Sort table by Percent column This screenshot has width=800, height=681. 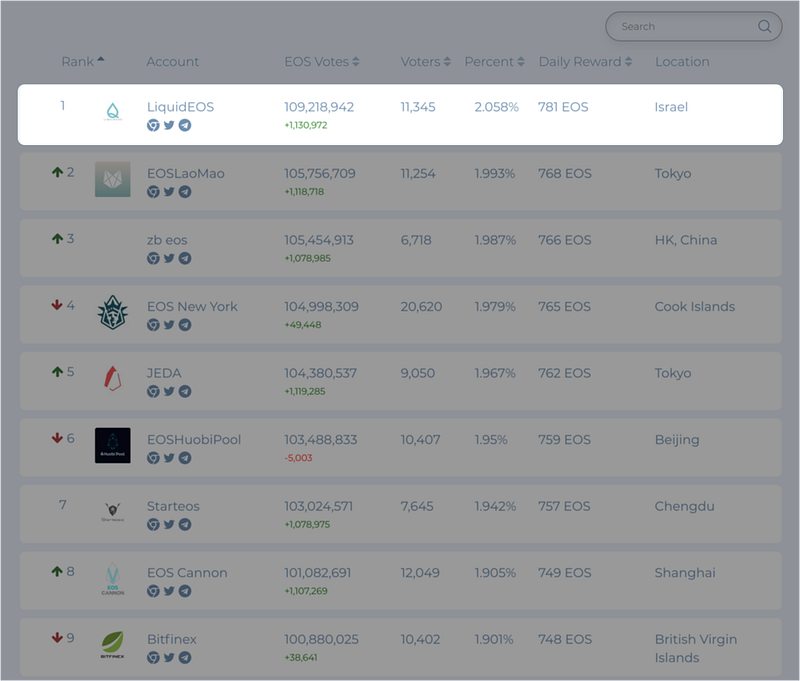(x=494, y=62)
